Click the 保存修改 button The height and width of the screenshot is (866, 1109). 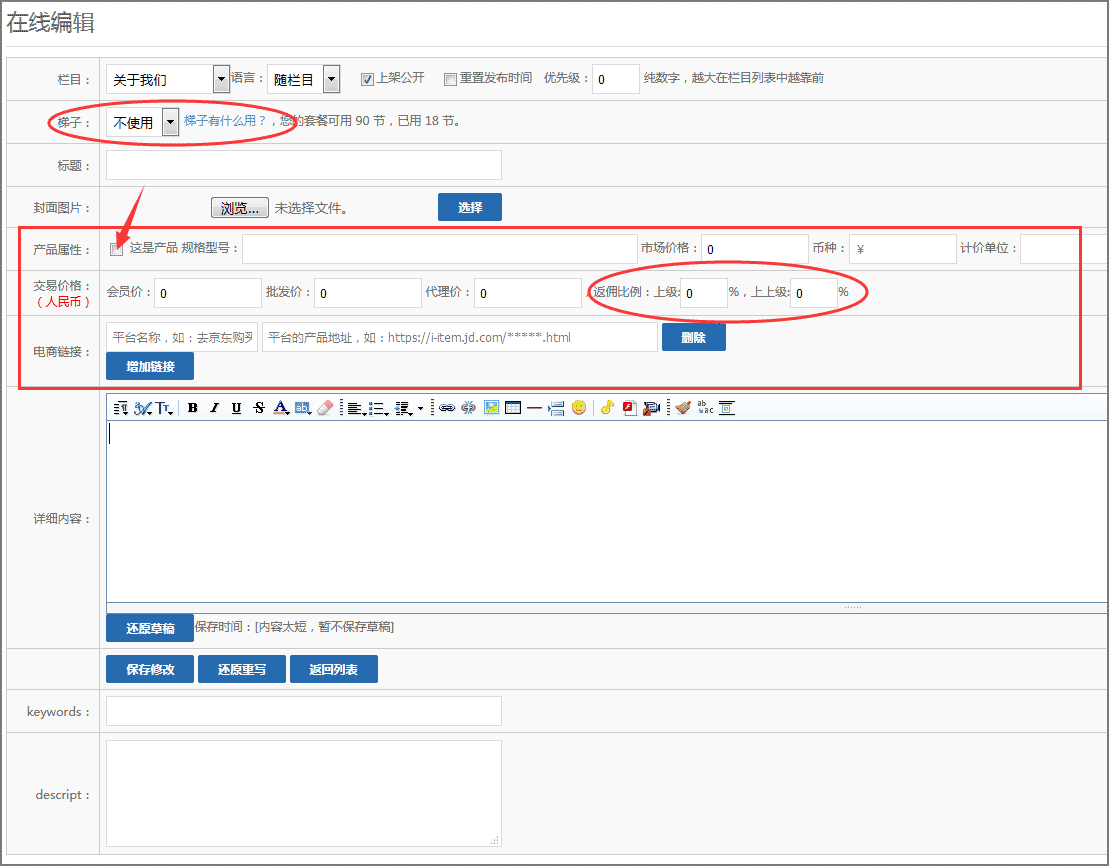tap(150, 669)
